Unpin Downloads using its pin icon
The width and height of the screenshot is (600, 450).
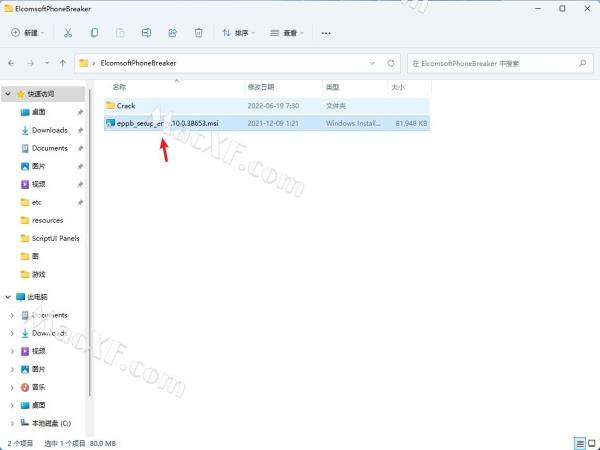80,130
